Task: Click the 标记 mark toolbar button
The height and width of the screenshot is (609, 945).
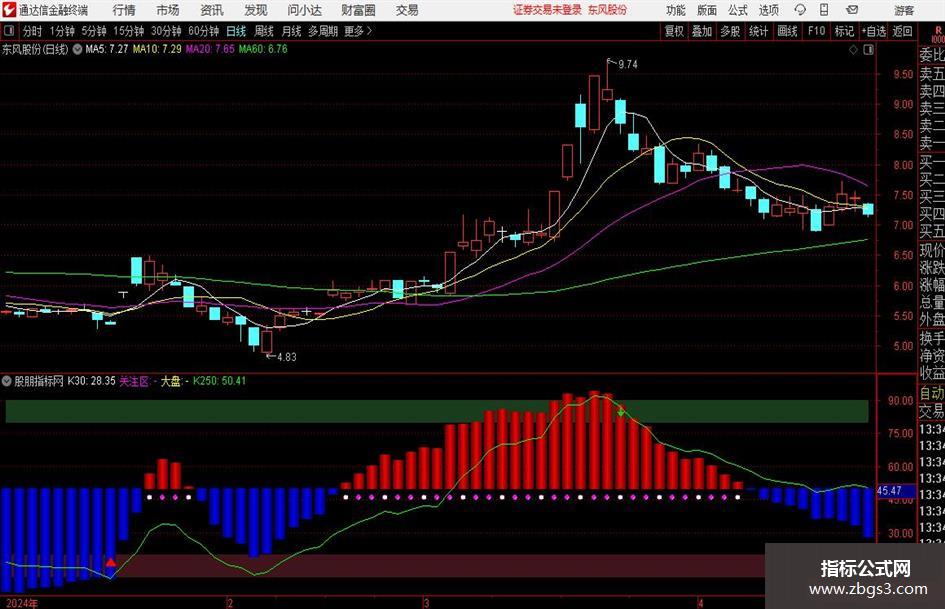Action: pos(844,31)
